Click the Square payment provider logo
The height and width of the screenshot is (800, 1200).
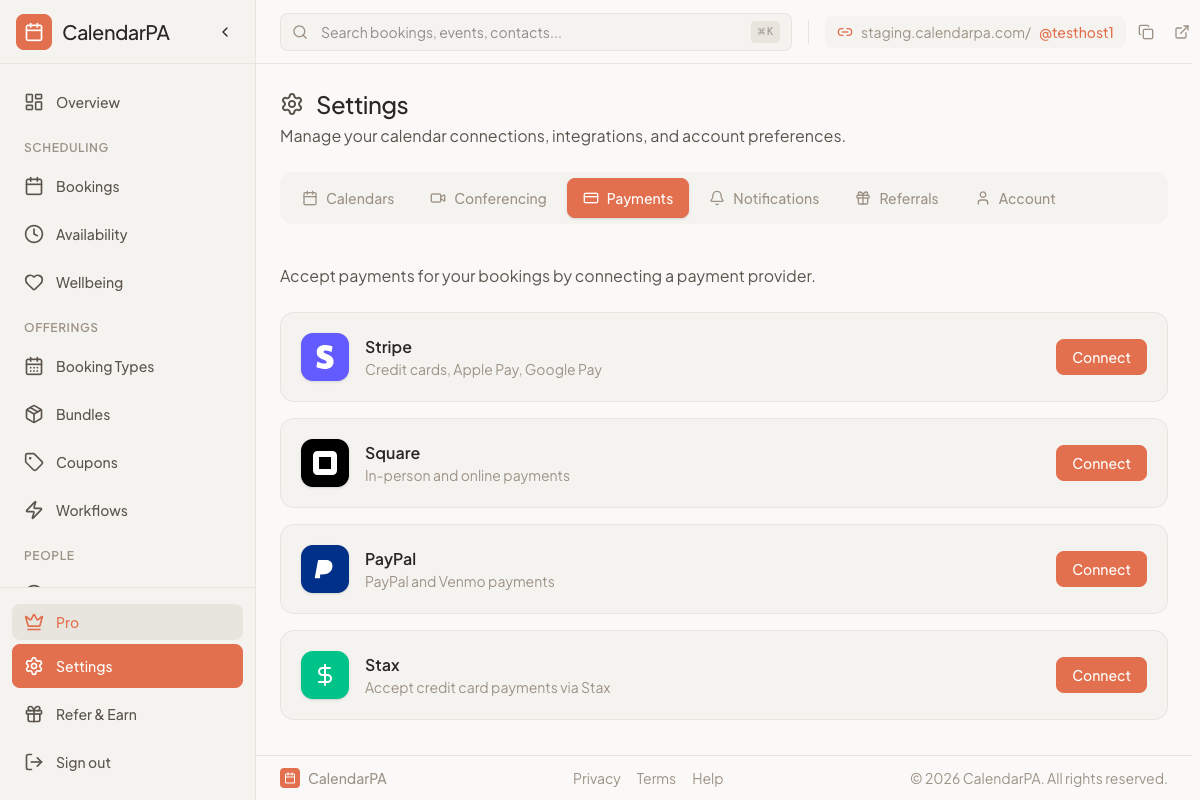click(324, 463)
